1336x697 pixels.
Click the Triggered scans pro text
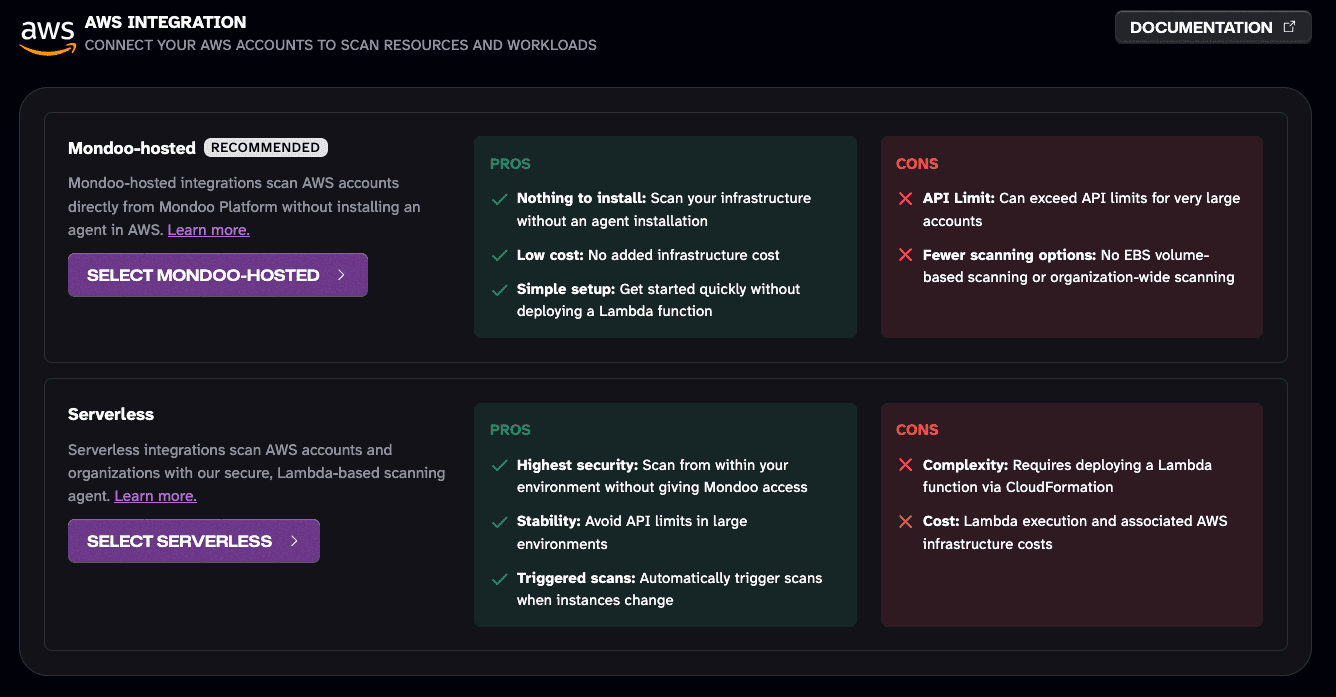670,589
